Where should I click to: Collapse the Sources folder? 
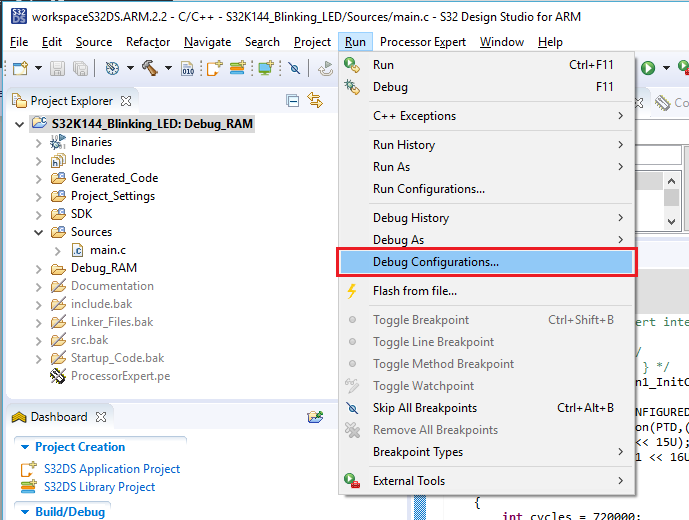point(39,233)
